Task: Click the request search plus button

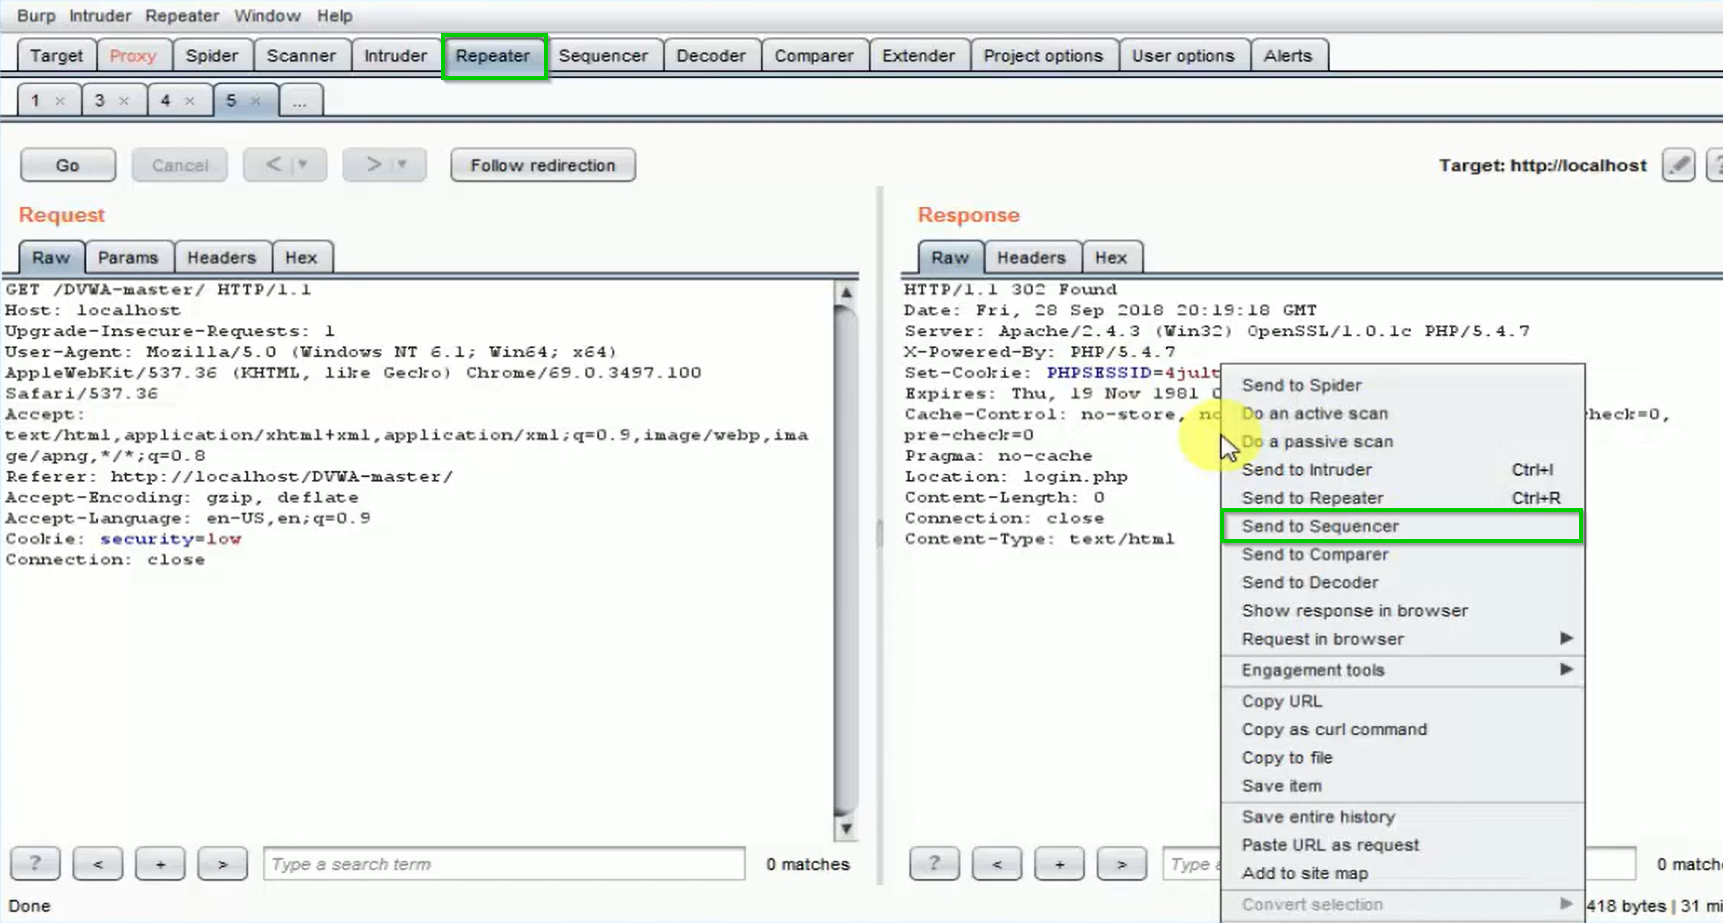Action: (160, 863)
